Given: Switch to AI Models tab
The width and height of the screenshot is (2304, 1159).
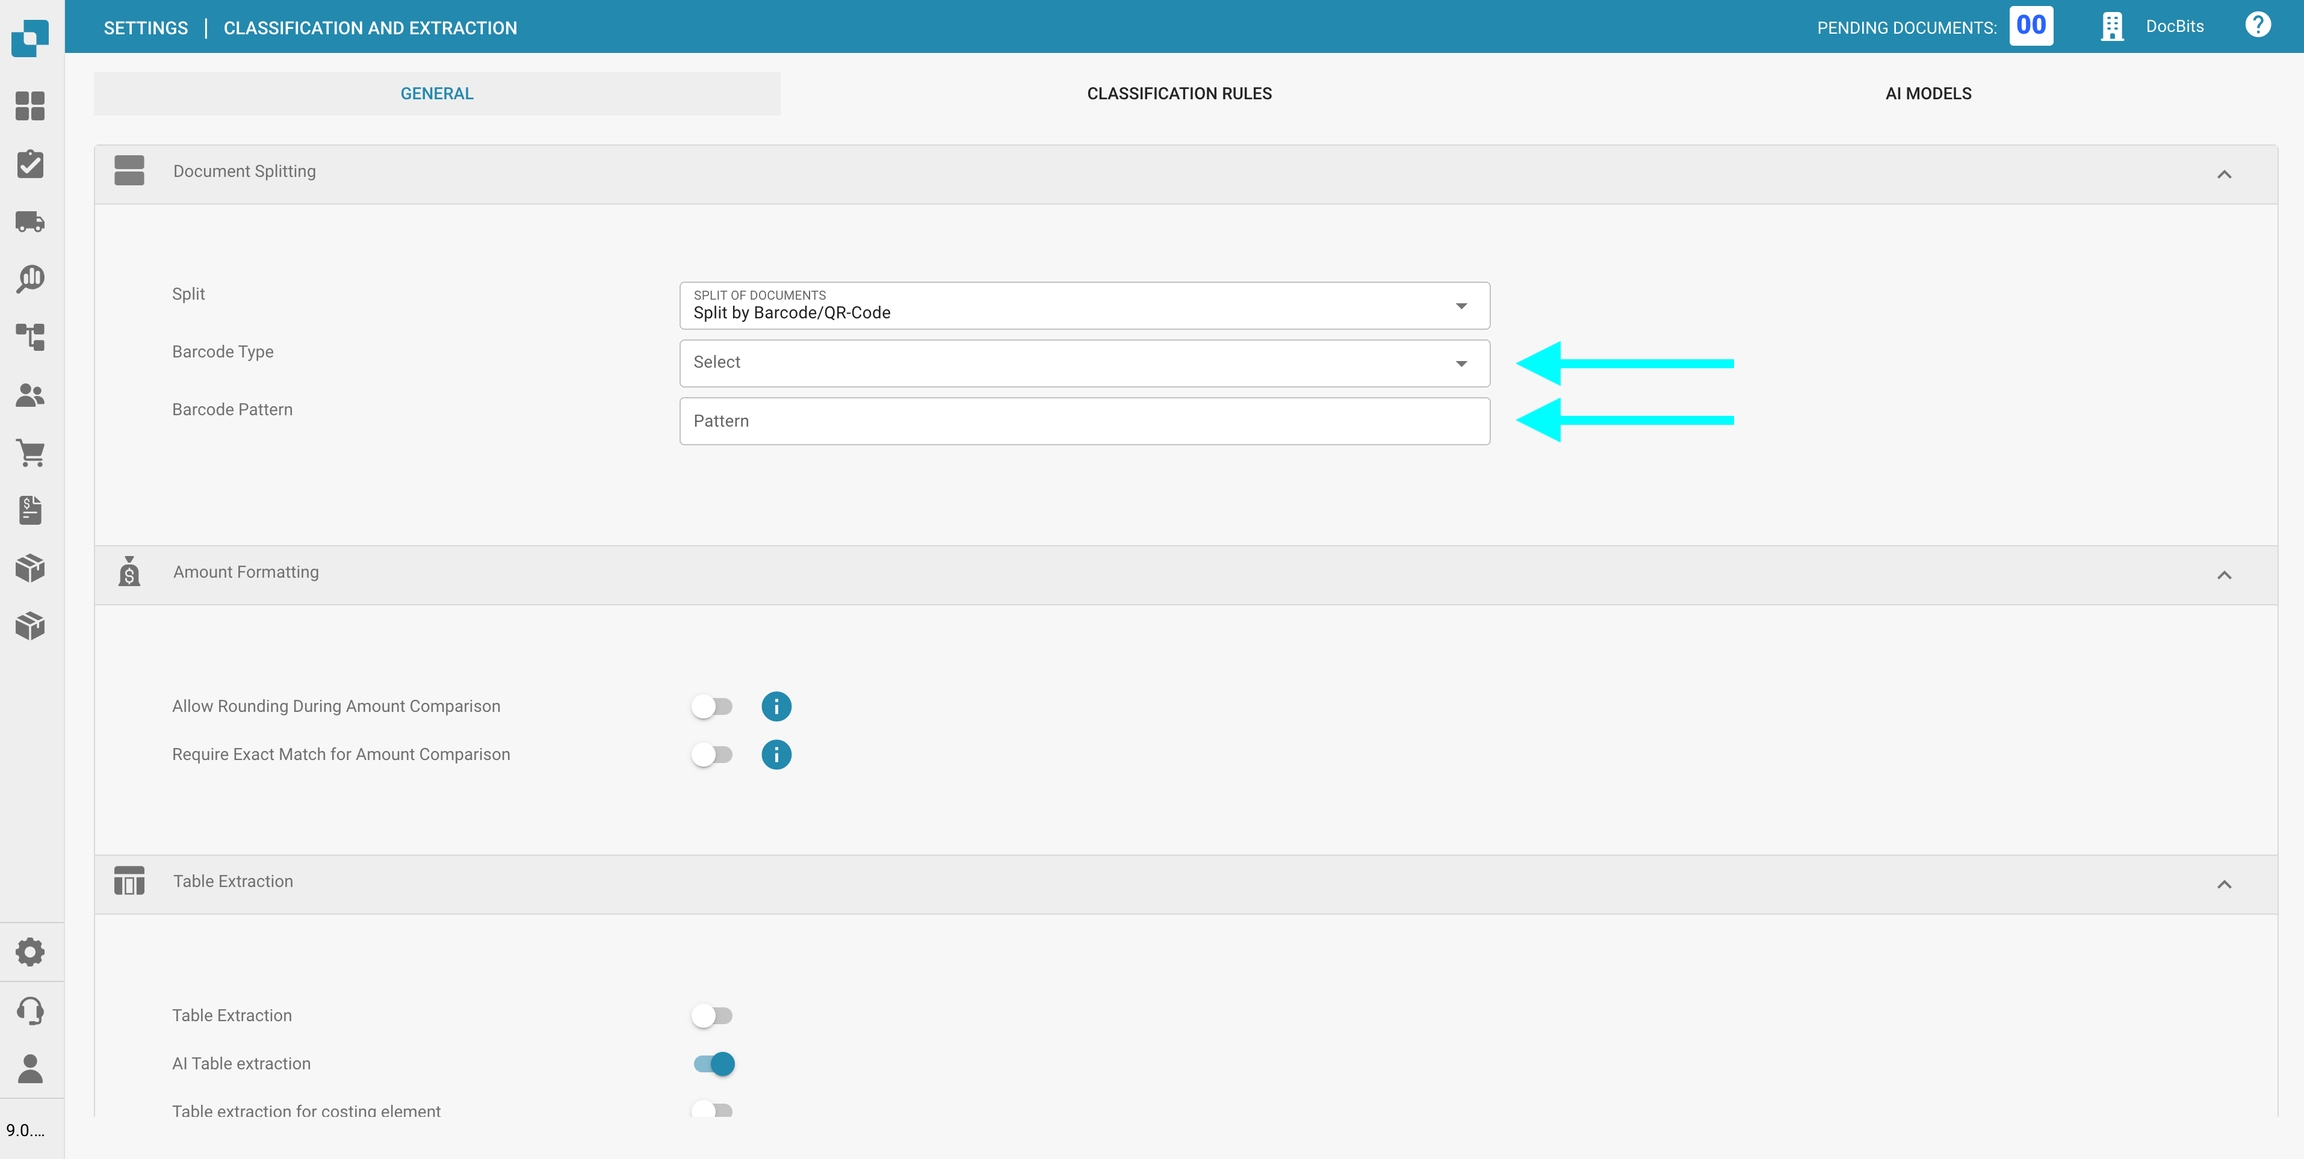Looking at the screenshot, I should 1928,94.
